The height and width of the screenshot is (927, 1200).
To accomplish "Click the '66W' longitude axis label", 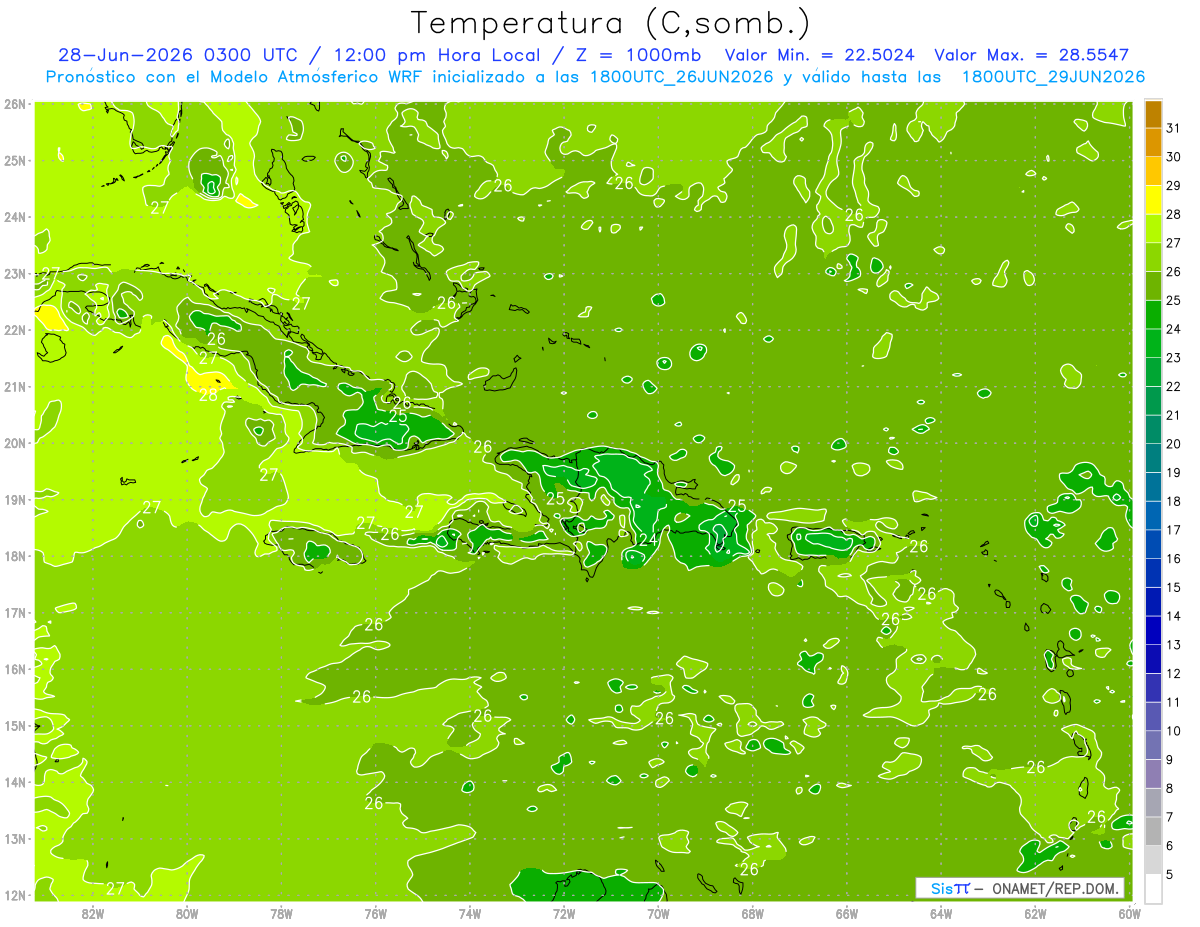I will pos(847,912).
